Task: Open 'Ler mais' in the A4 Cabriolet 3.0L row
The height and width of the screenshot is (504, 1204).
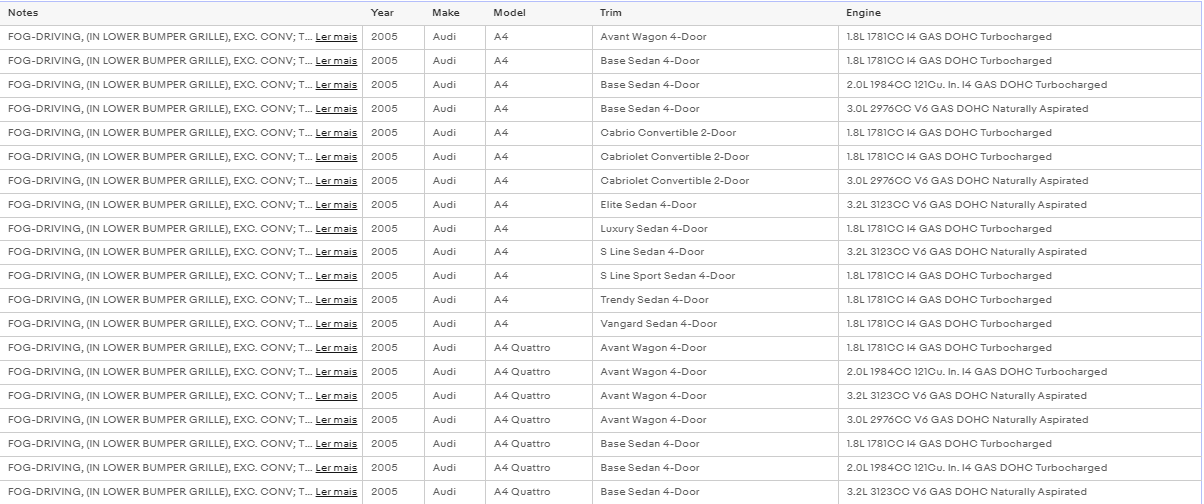Action: 336,181
